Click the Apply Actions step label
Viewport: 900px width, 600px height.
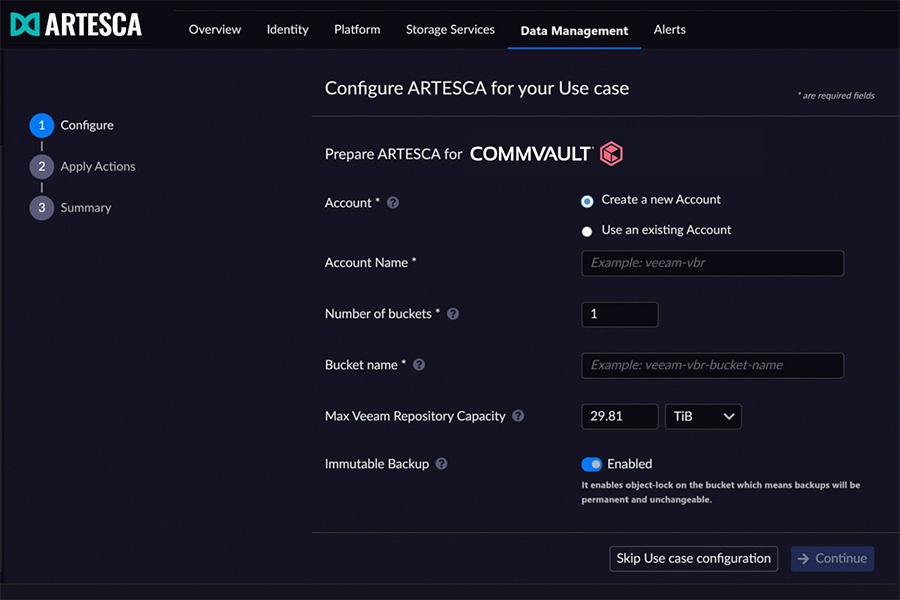(98, 167)
